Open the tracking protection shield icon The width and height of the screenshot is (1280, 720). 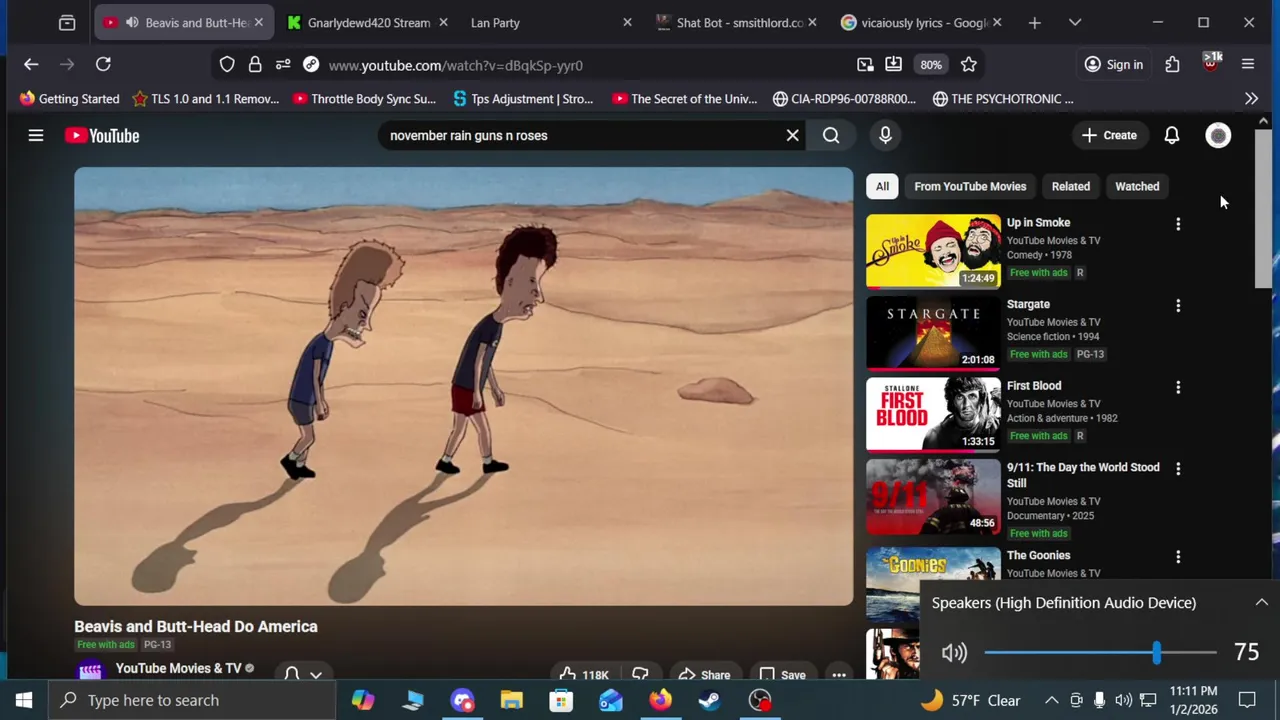click(x=227, y=64)
